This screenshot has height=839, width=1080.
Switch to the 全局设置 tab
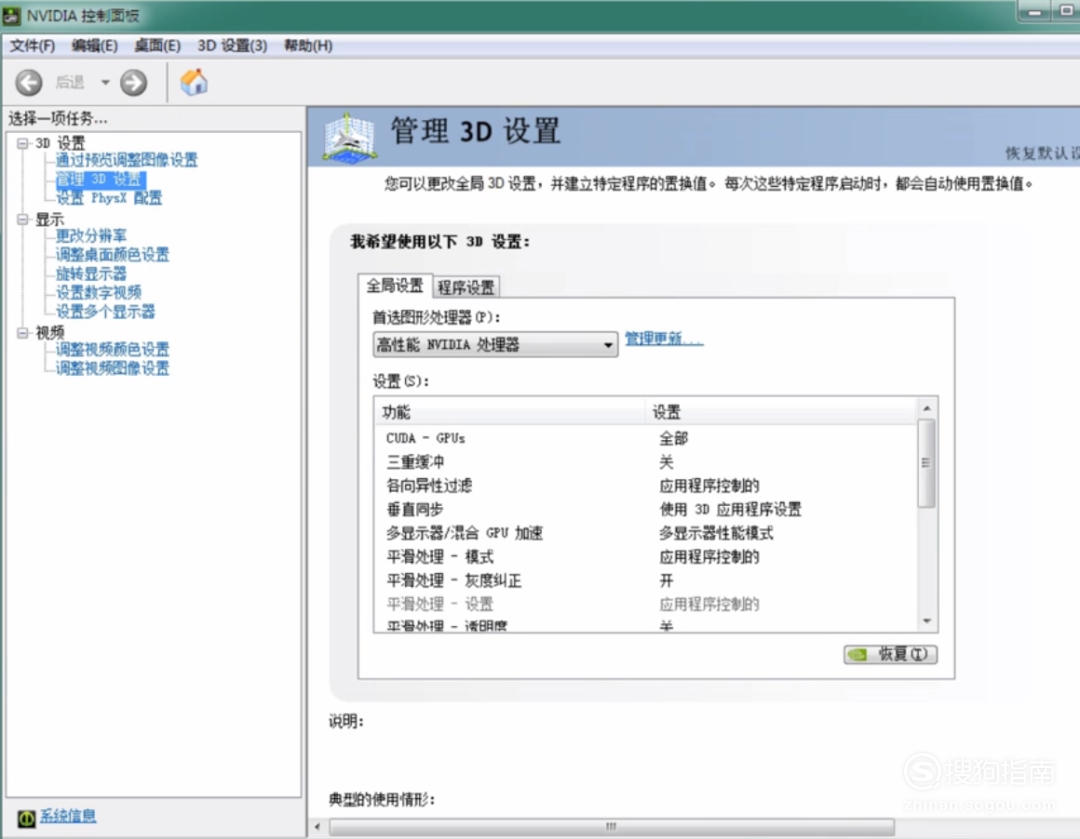click(395, 286)
